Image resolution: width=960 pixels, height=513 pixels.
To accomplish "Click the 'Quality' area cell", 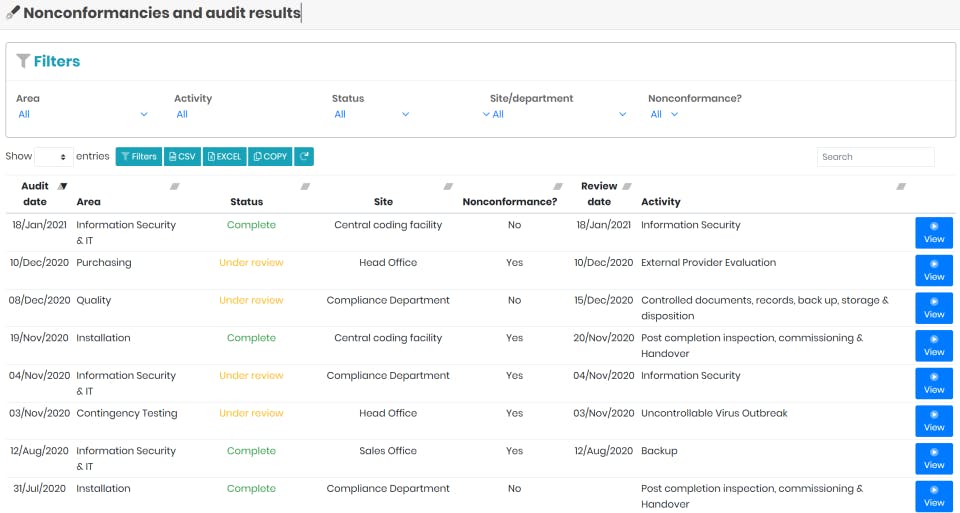I will pos(94,301).
